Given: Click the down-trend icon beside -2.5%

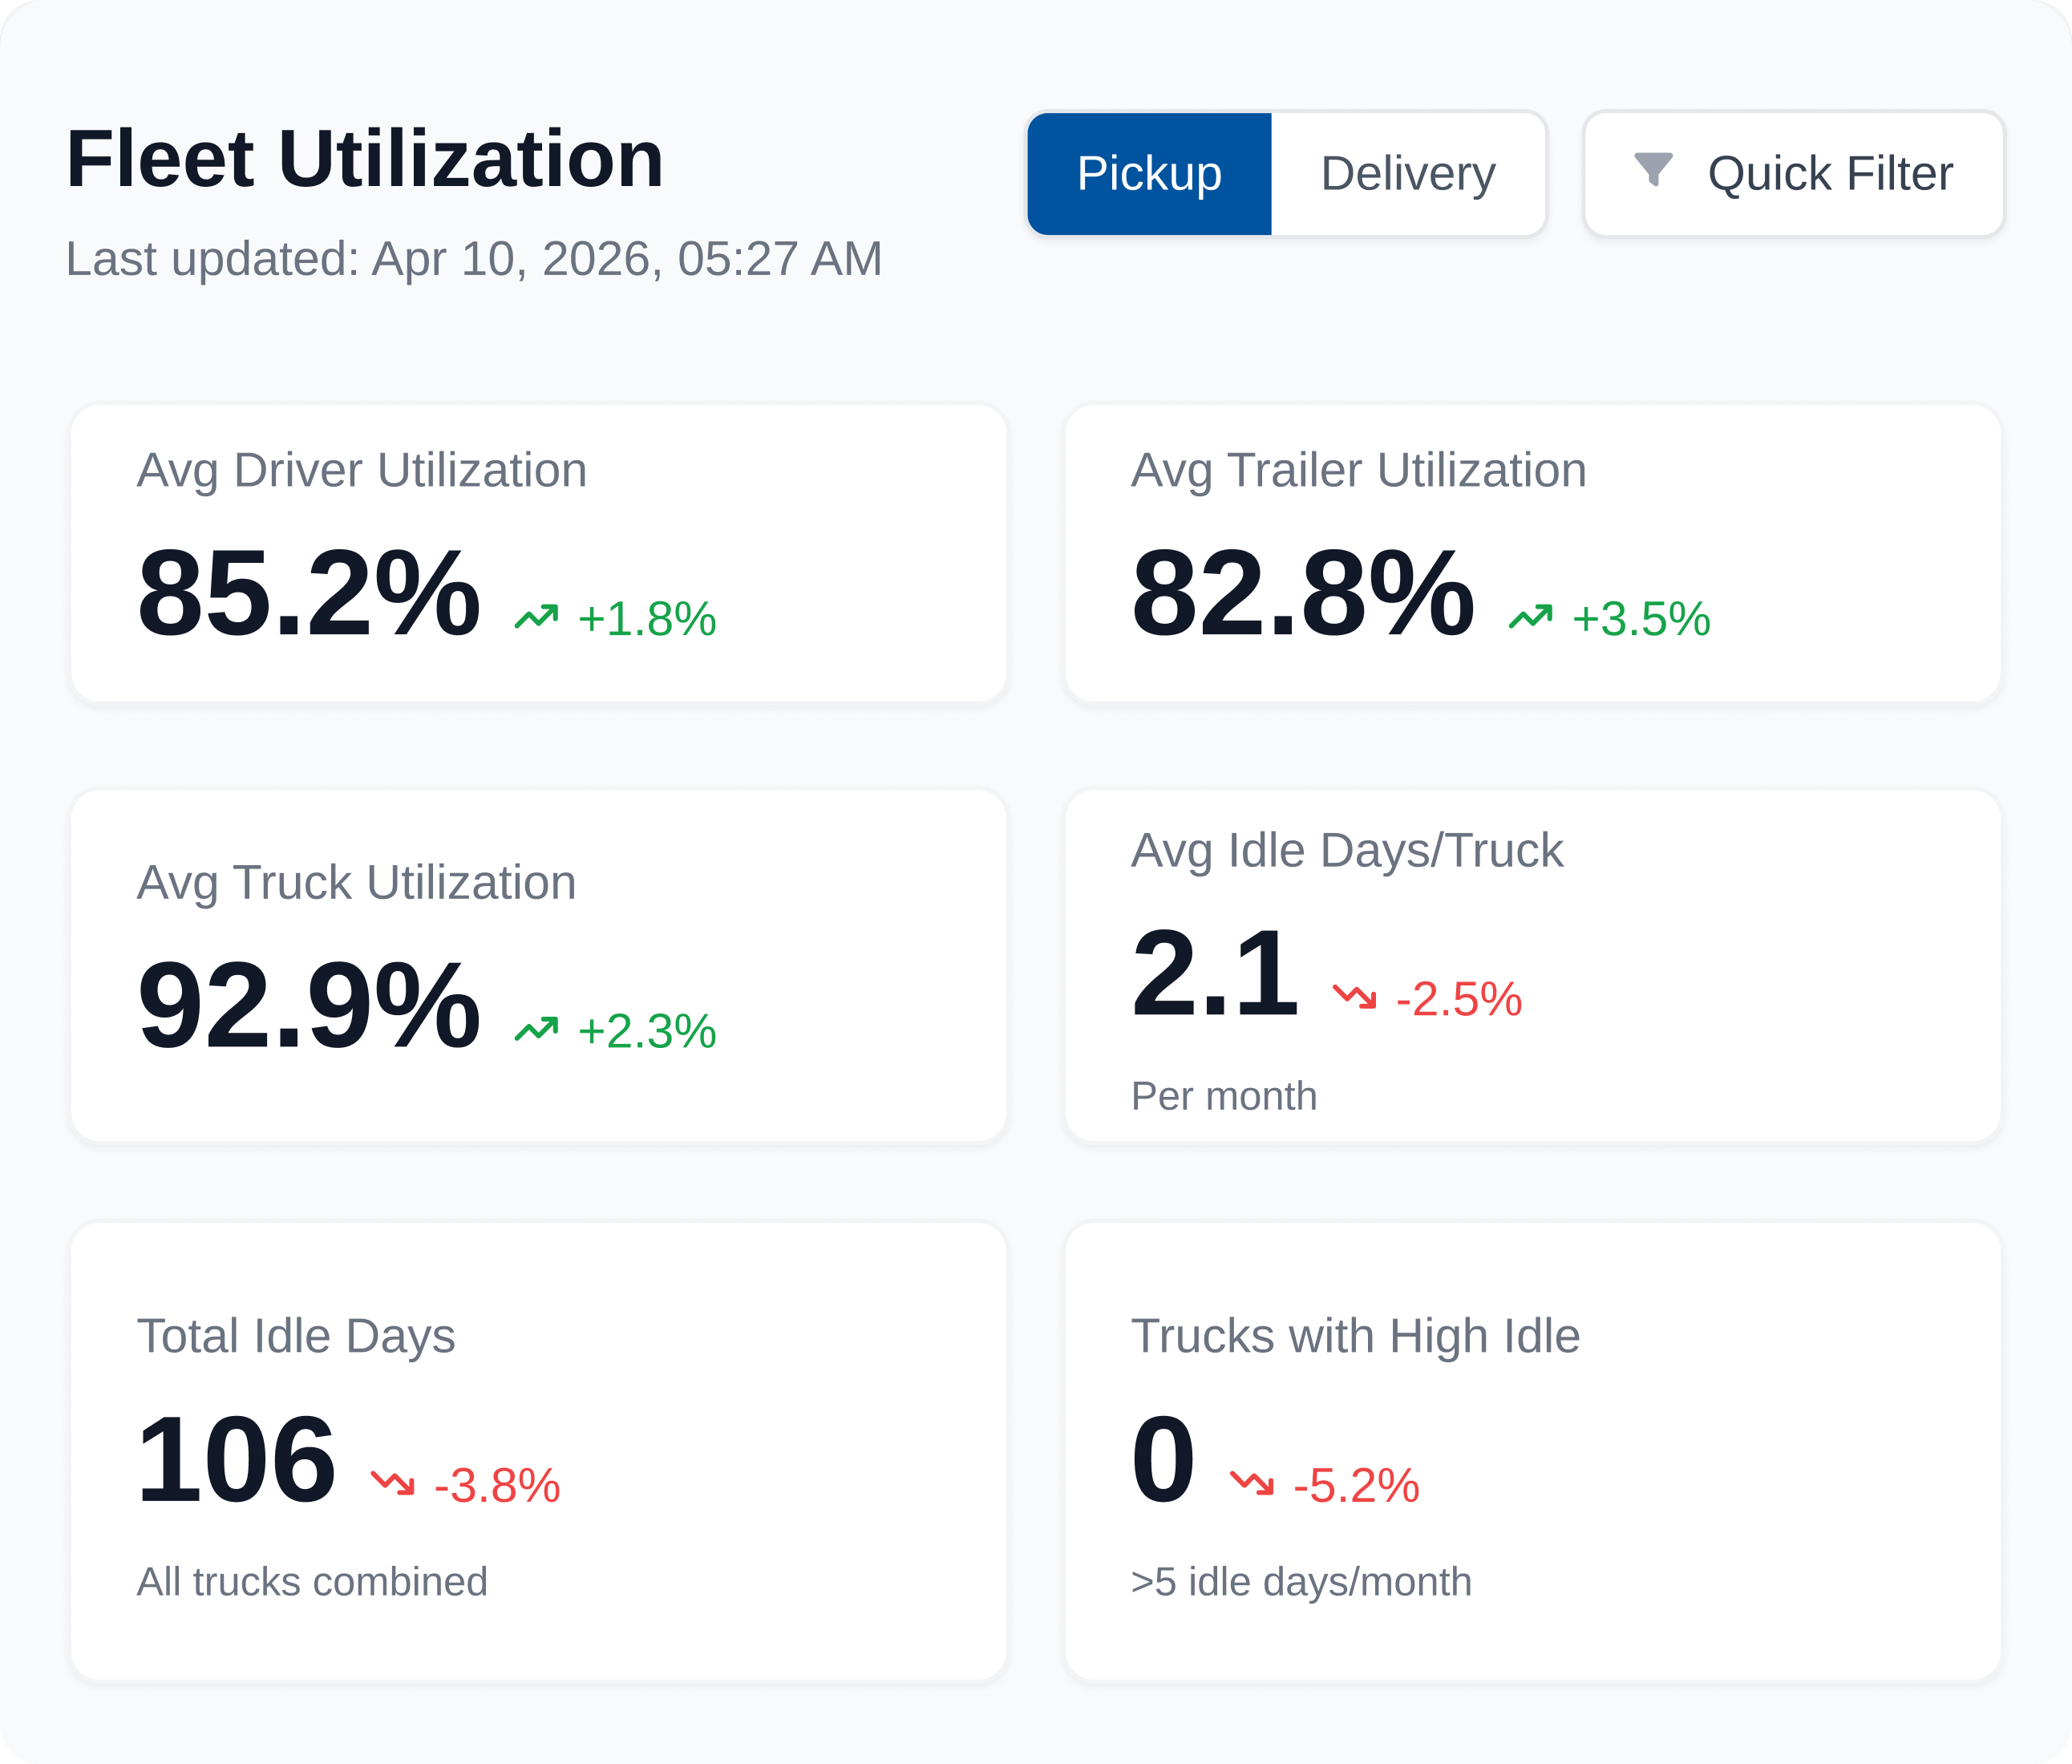Looking at the screenshot, I should click(1354, 997).
